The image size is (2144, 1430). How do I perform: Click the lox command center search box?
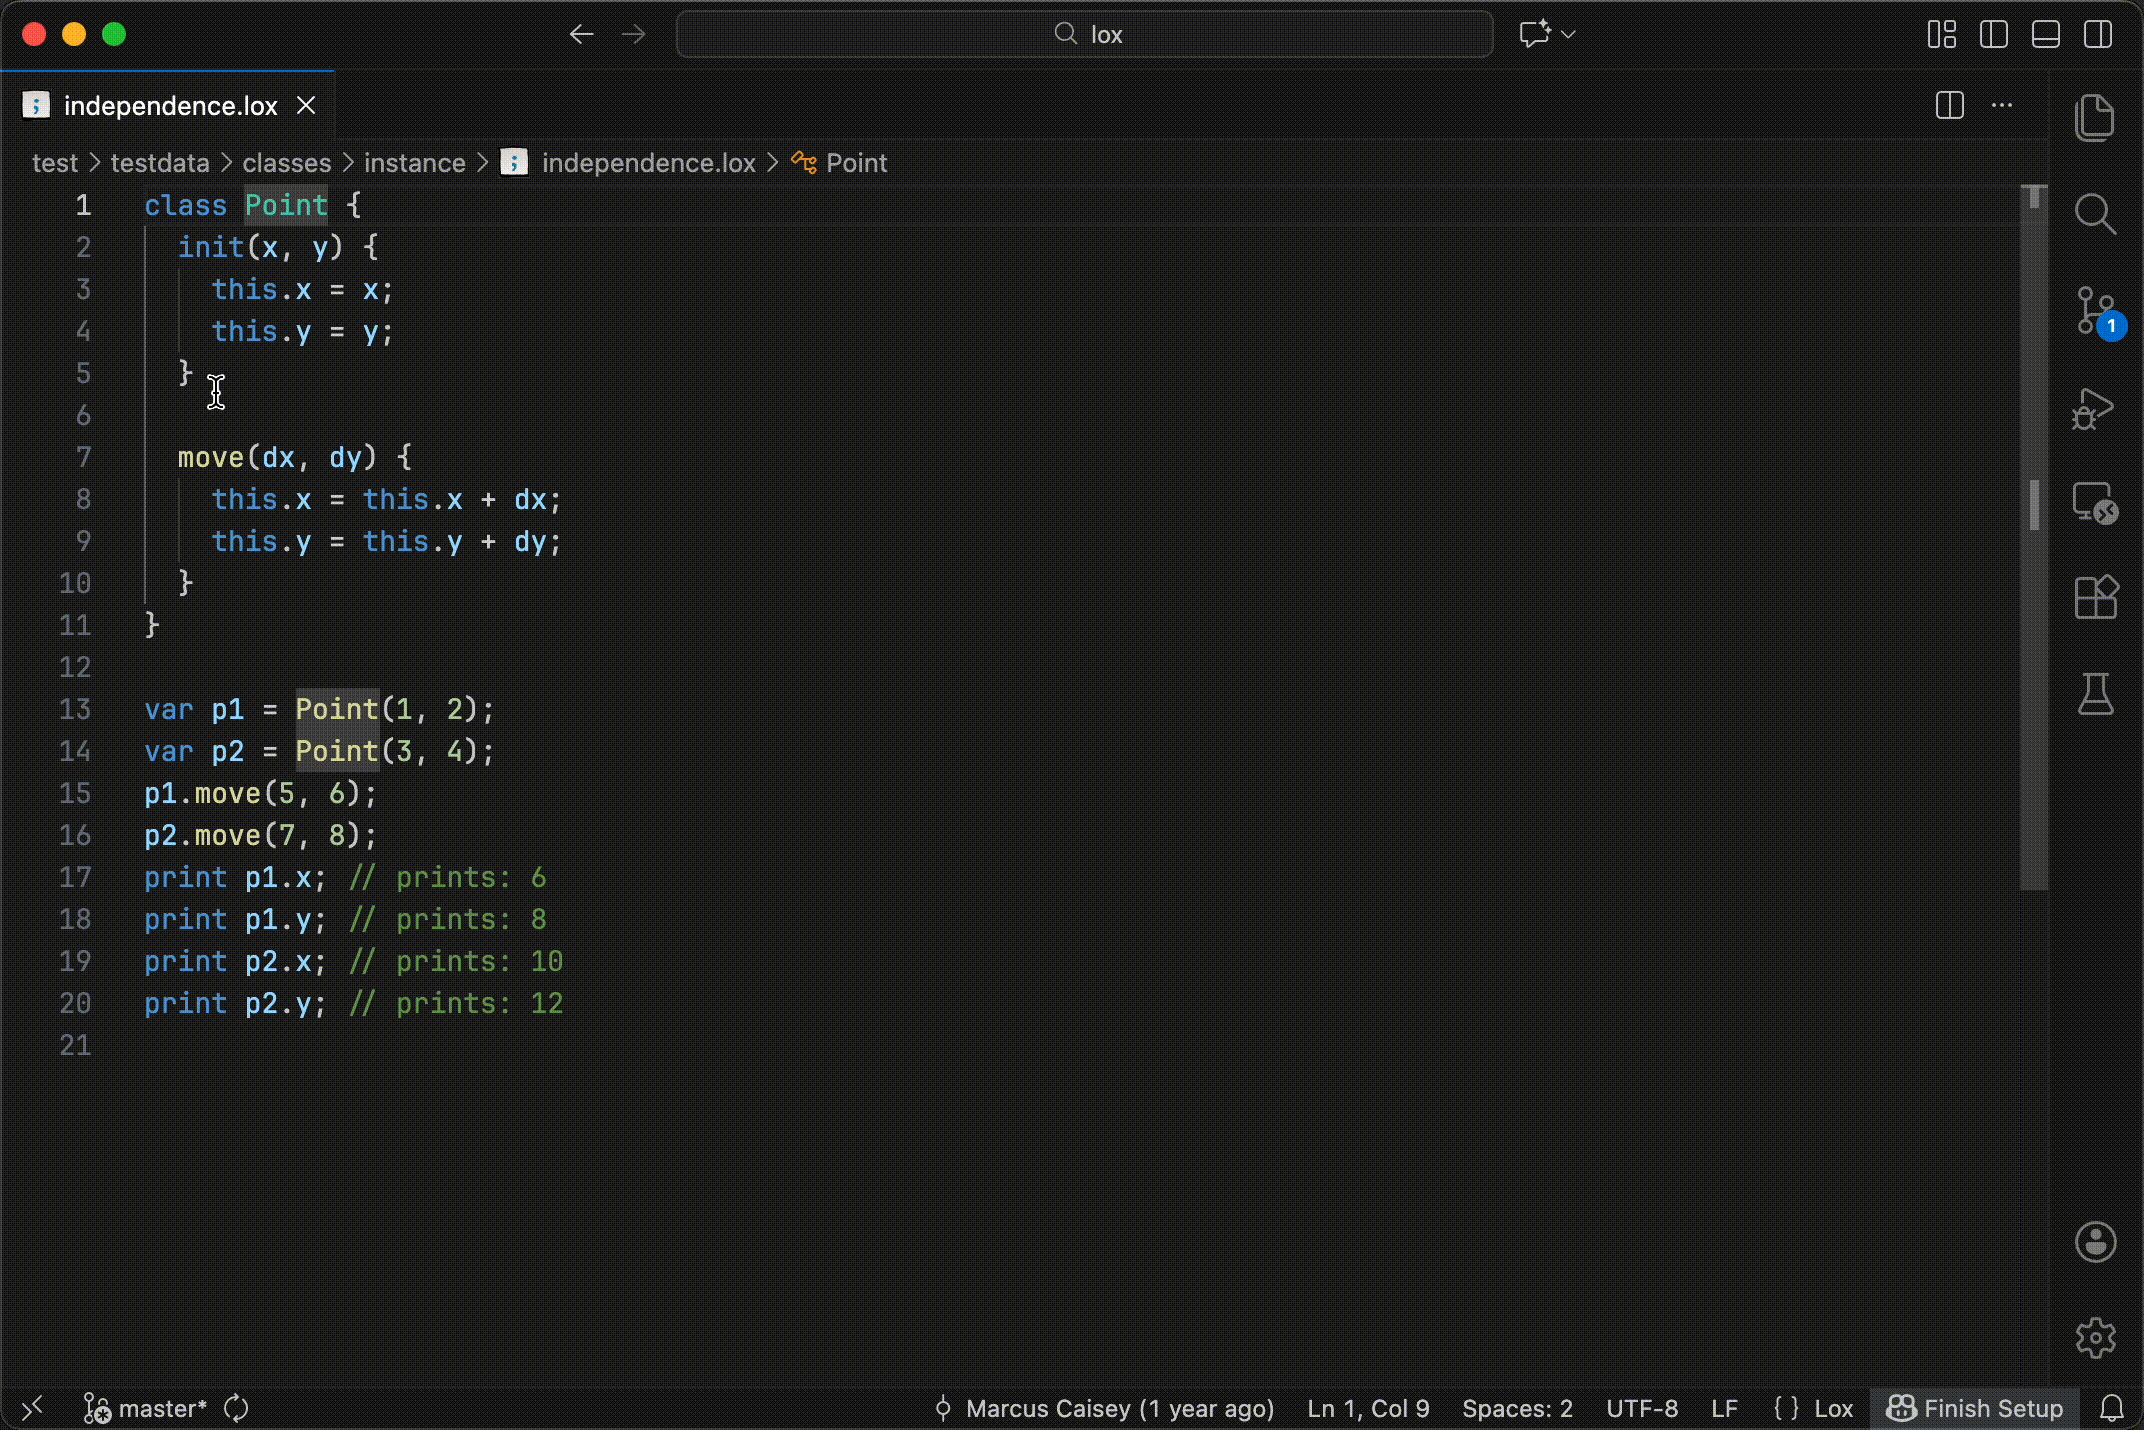click(x=1085, y=35)
